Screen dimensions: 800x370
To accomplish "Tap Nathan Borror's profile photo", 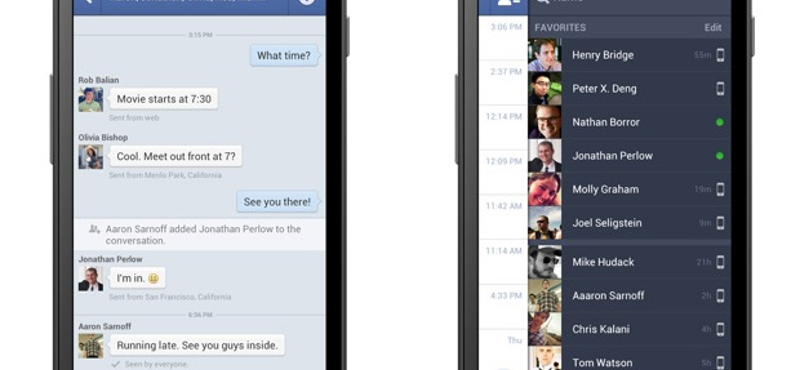I will [545, 122].
